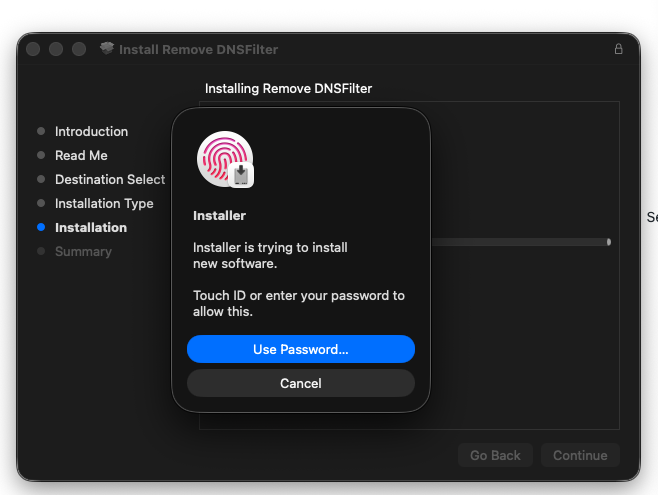Click the bullet dot beside Read Me
This screenshot has height=495, width=658.
click(41, 156)
